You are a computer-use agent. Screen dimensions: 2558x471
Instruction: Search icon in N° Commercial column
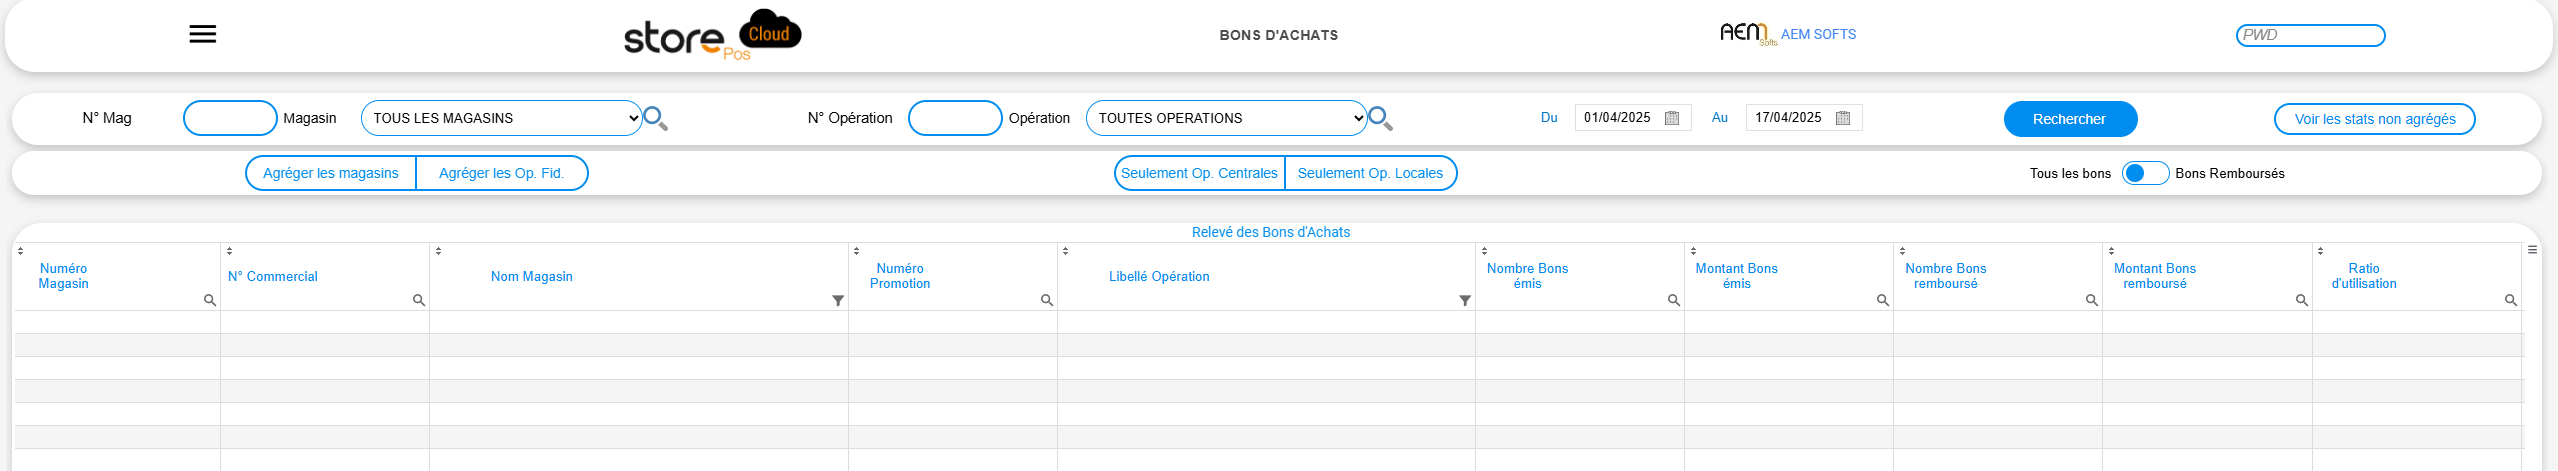click(419, 300)
